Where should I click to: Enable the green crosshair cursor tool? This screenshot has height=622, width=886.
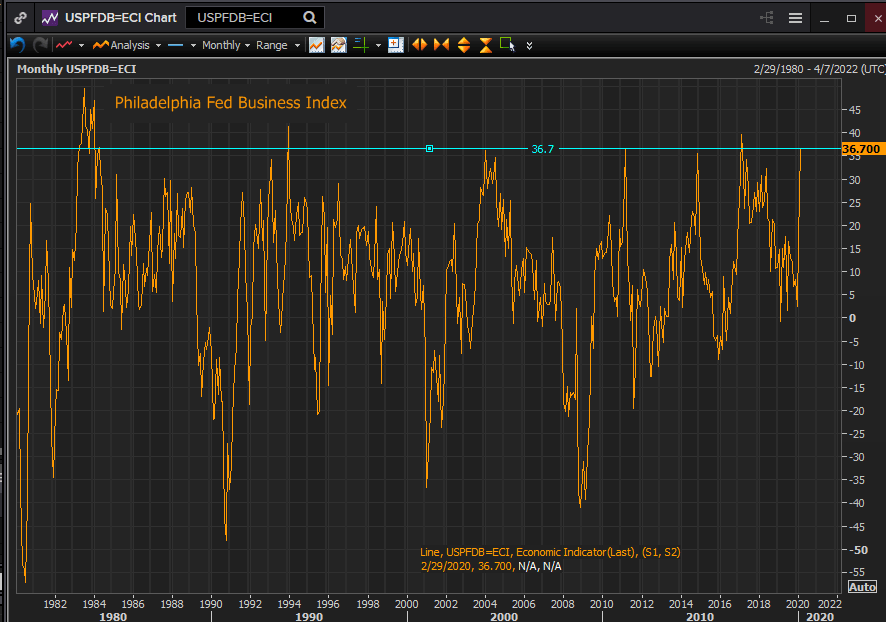pyautogui.click(x=361, y=45)
